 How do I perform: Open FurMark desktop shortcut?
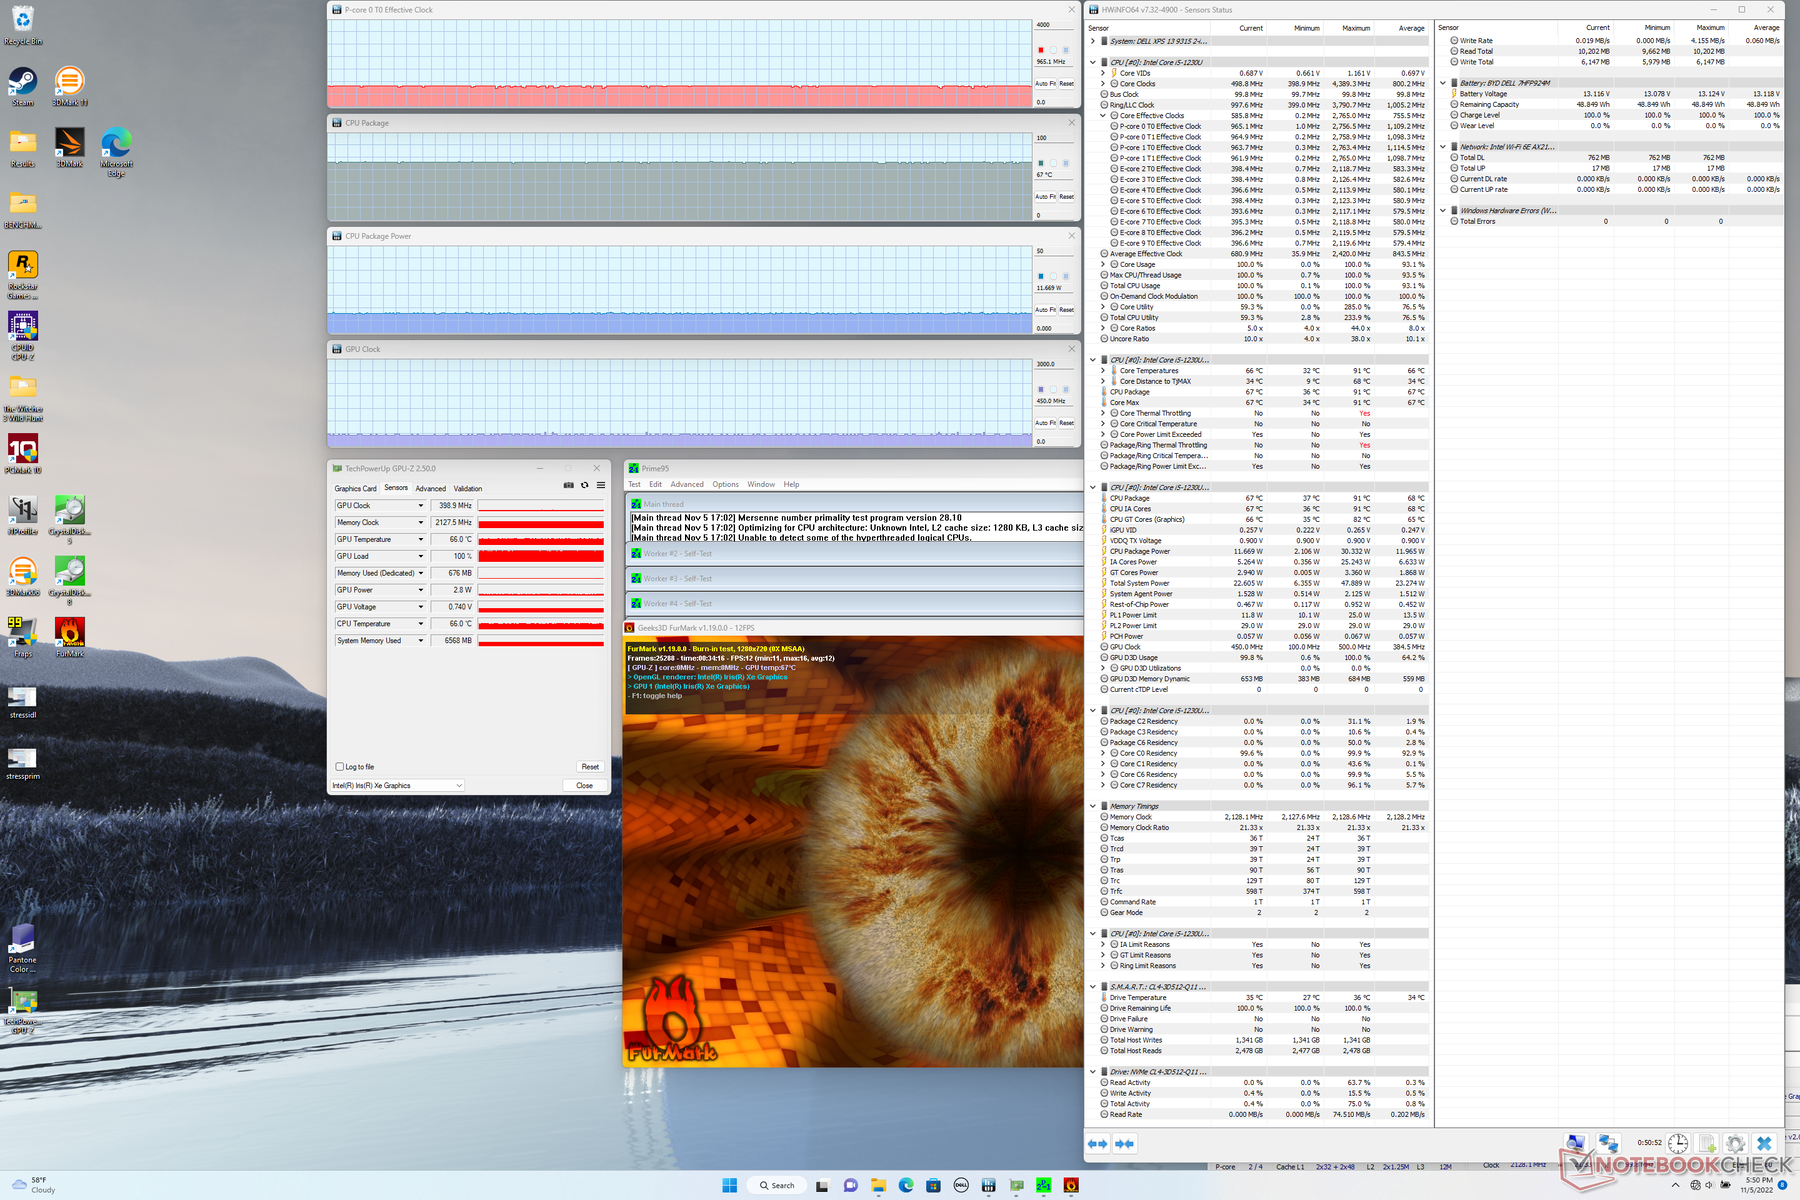70,638
